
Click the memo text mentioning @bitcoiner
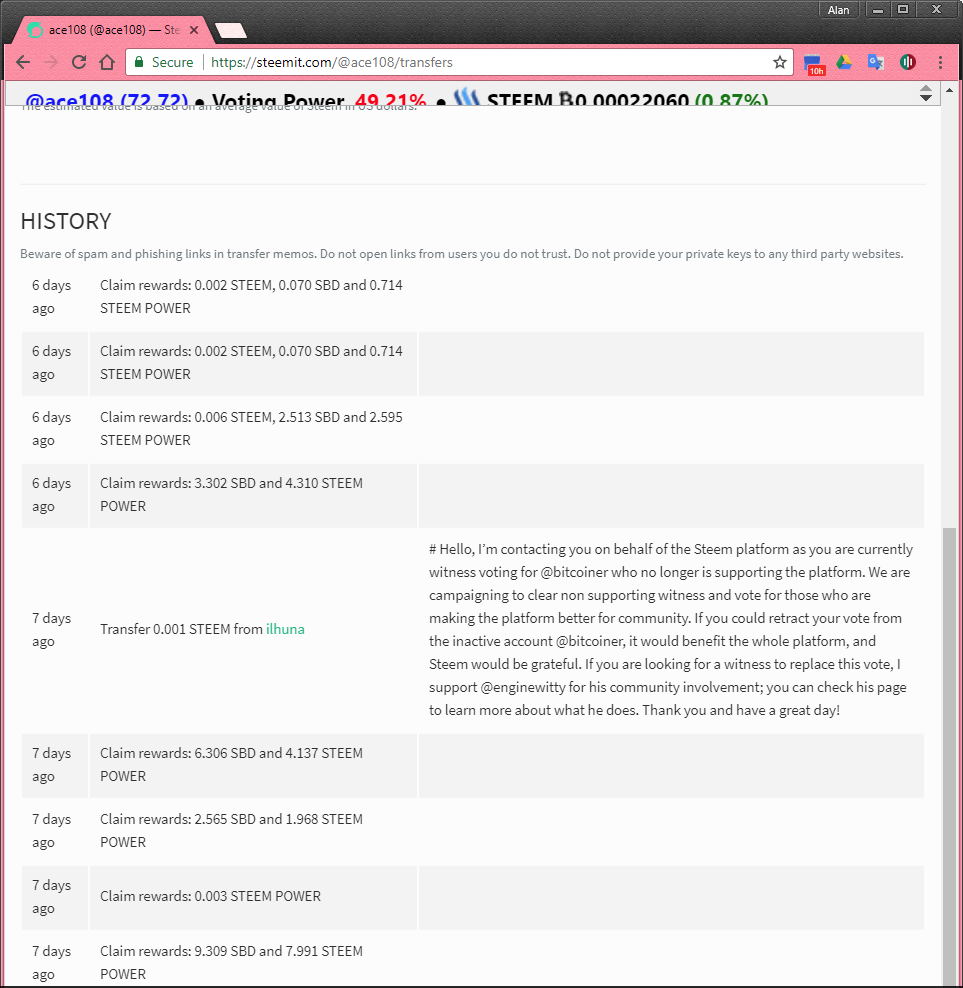pyautogui.click(x=671, y=629)
